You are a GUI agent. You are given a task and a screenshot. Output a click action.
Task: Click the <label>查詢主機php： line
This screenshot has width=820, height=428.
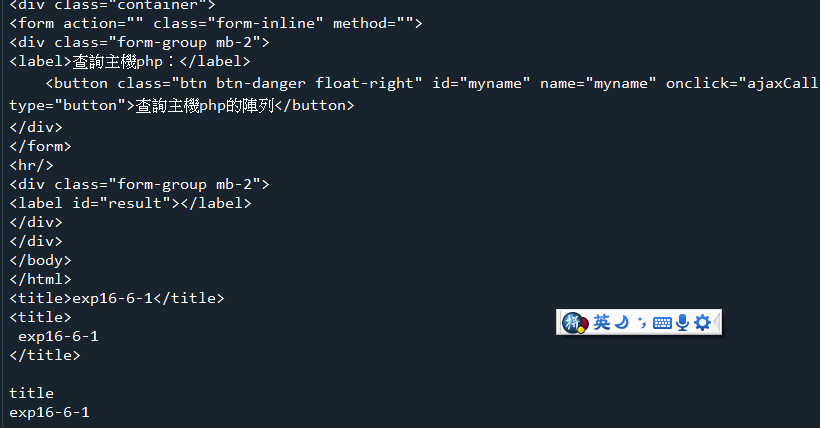tap(130, 62)
